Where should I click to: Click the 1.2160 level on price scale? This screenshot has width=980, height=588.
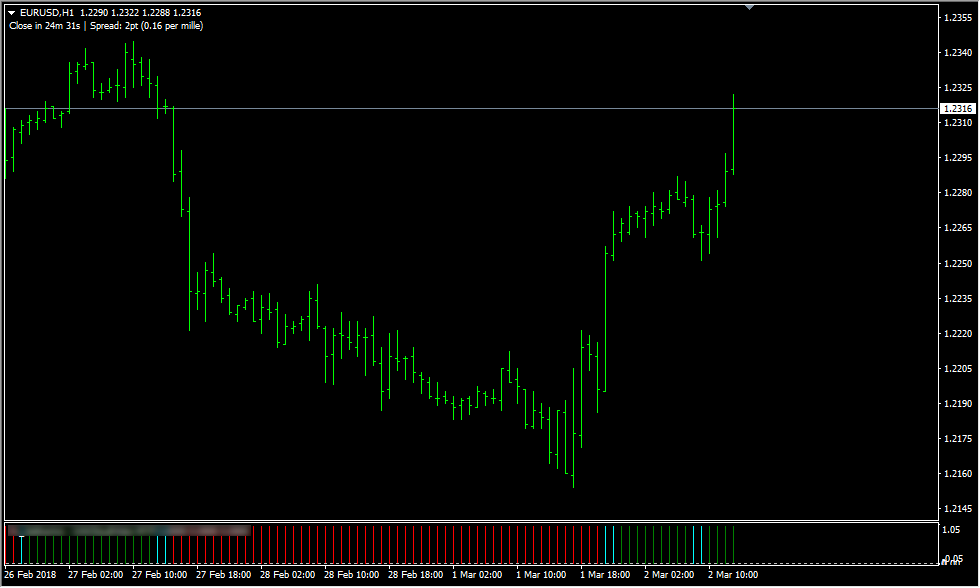tap(958, 474)
